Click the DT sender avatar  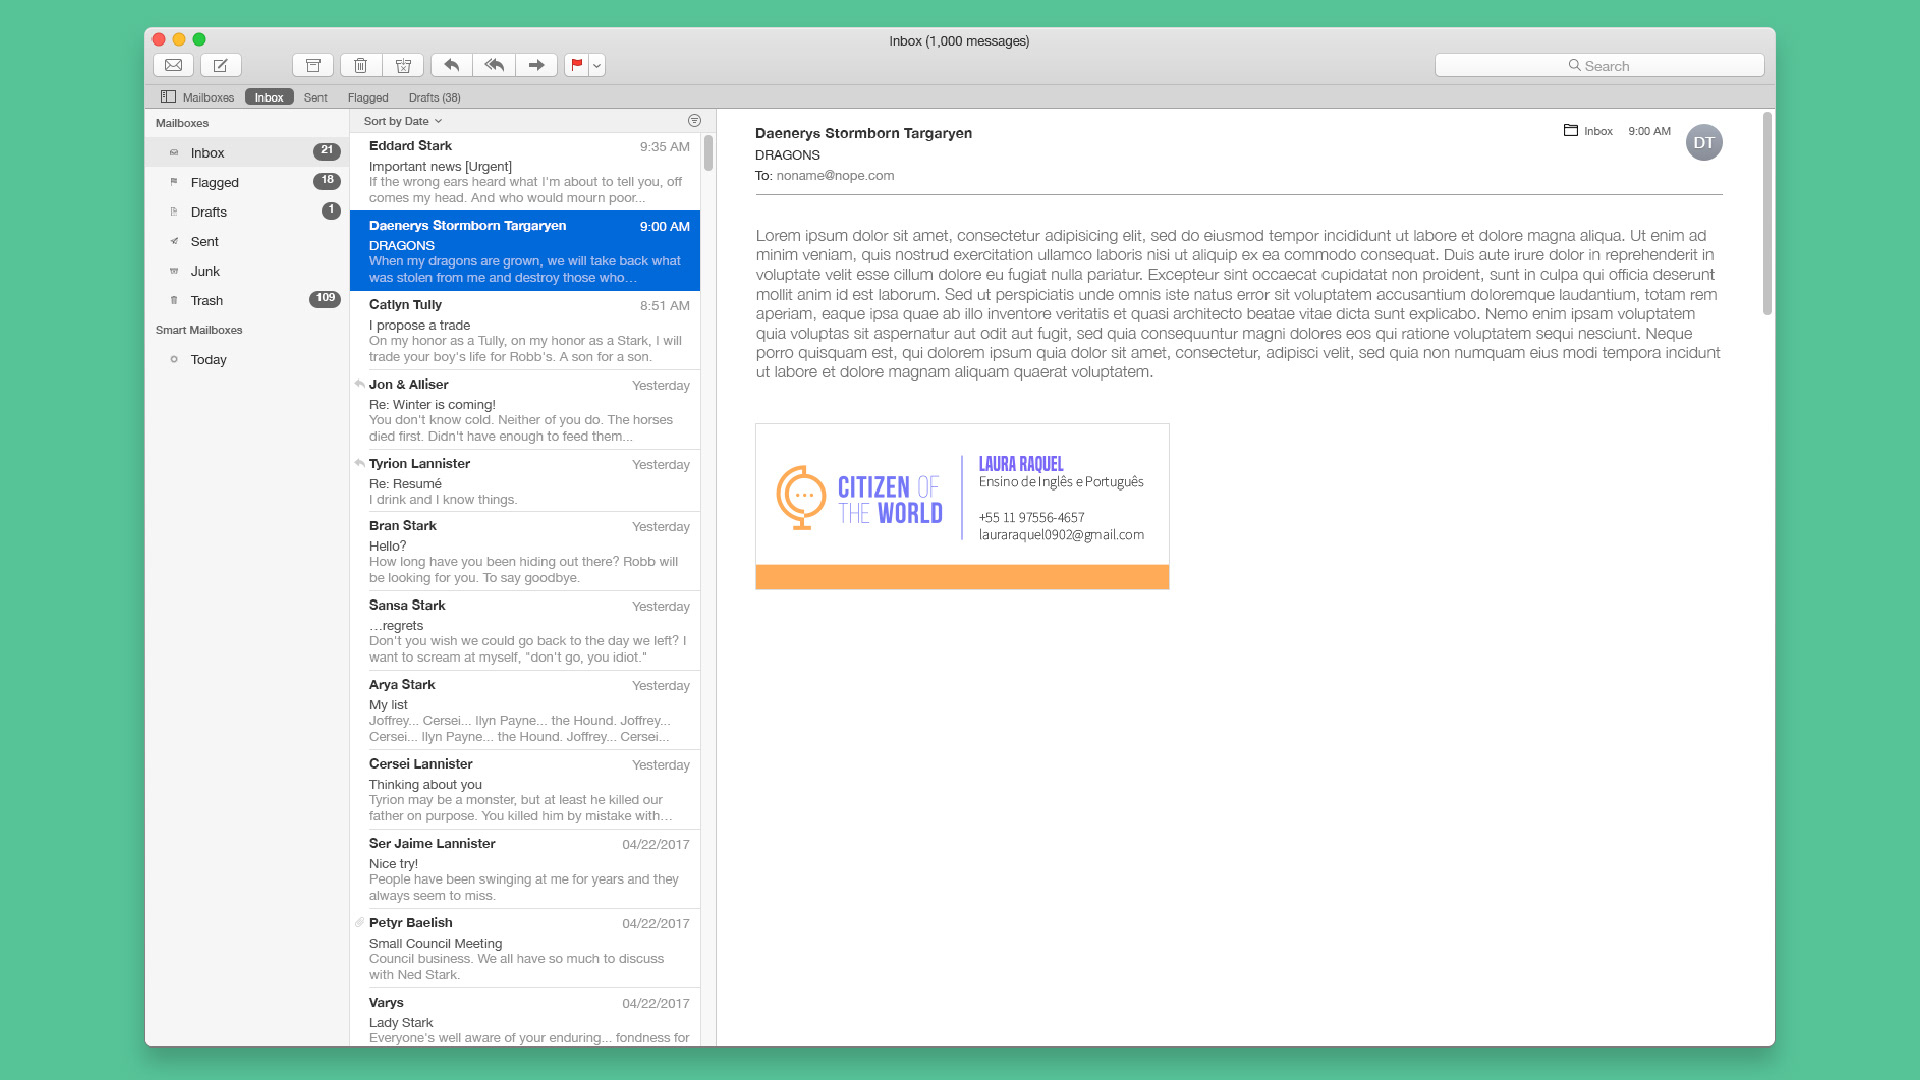(1704, 142)
